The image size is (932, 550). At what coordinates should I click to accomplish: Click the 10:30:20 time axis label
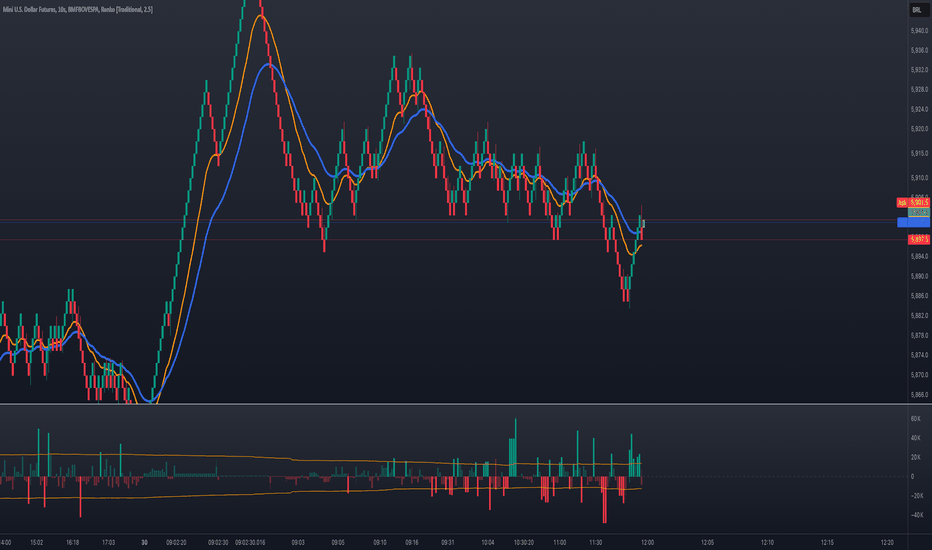click(x=524, y=542)
